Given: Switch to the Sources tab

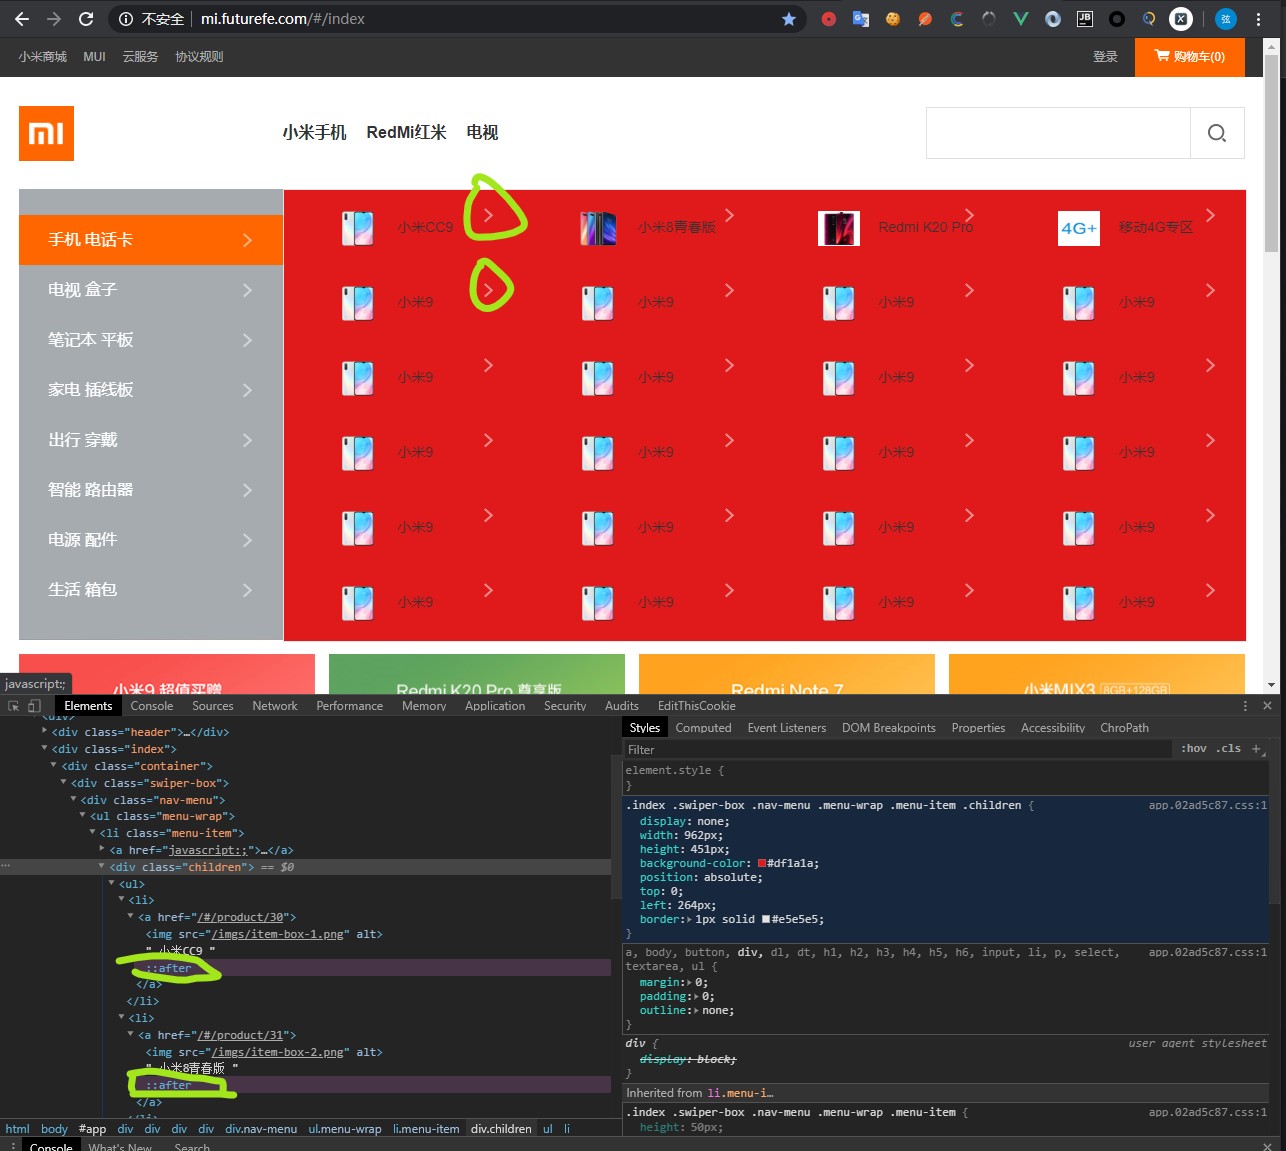Looking at the screenshot, I should click(213, 706).
